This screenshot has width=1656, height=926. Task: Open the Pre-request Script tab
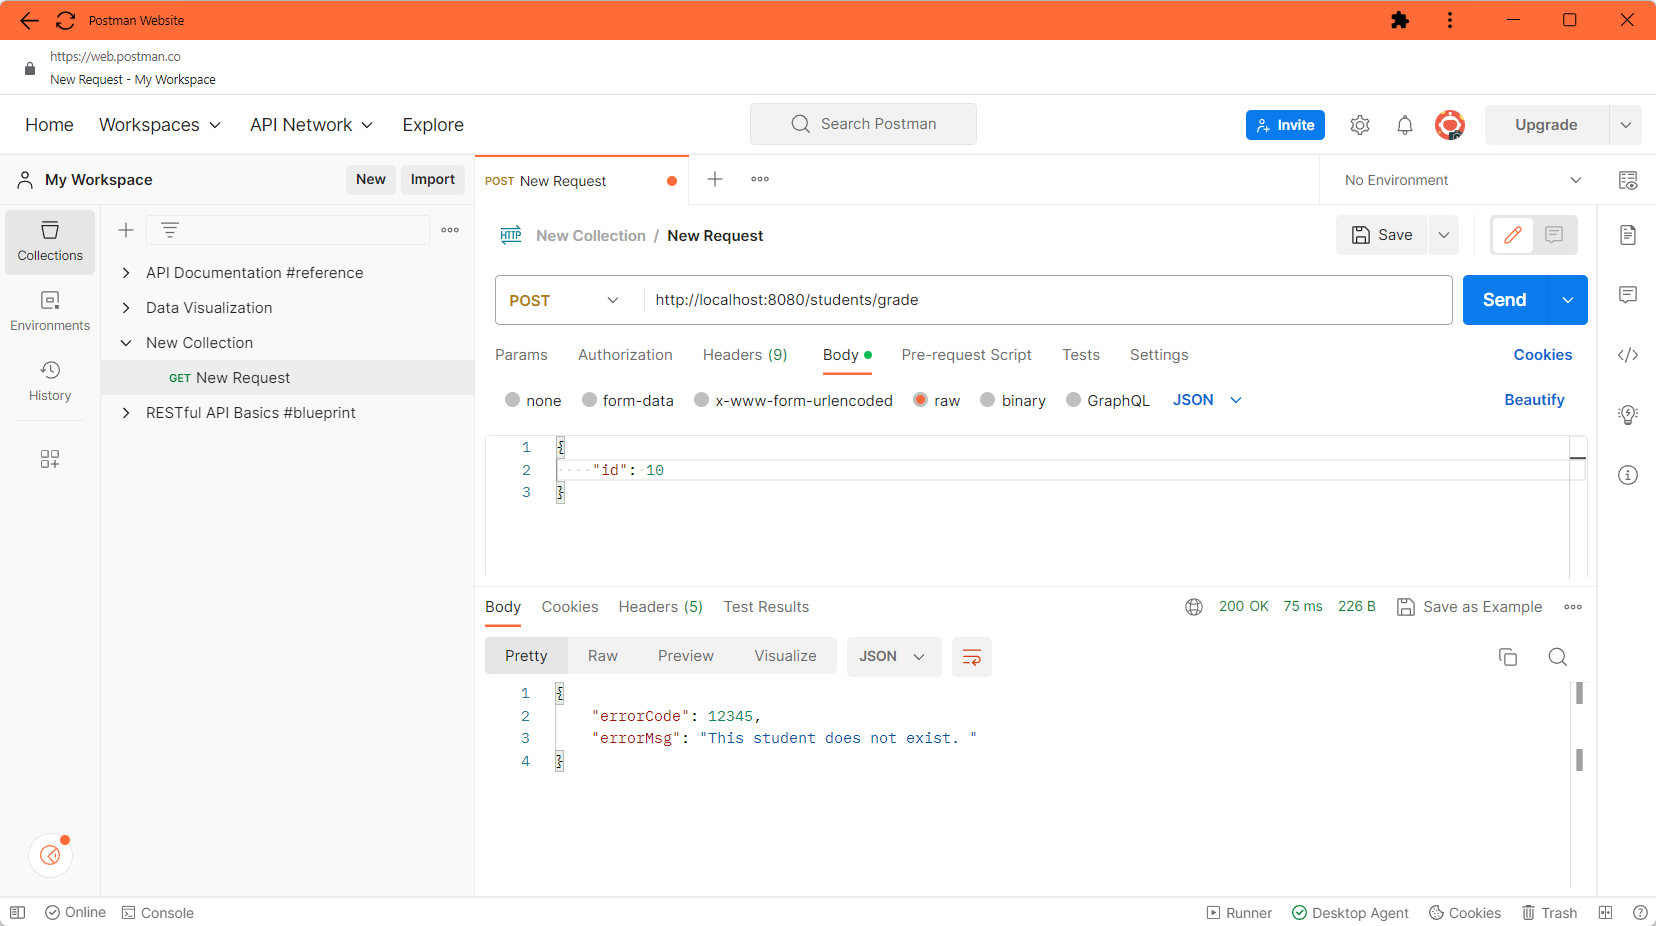(966, 355)
